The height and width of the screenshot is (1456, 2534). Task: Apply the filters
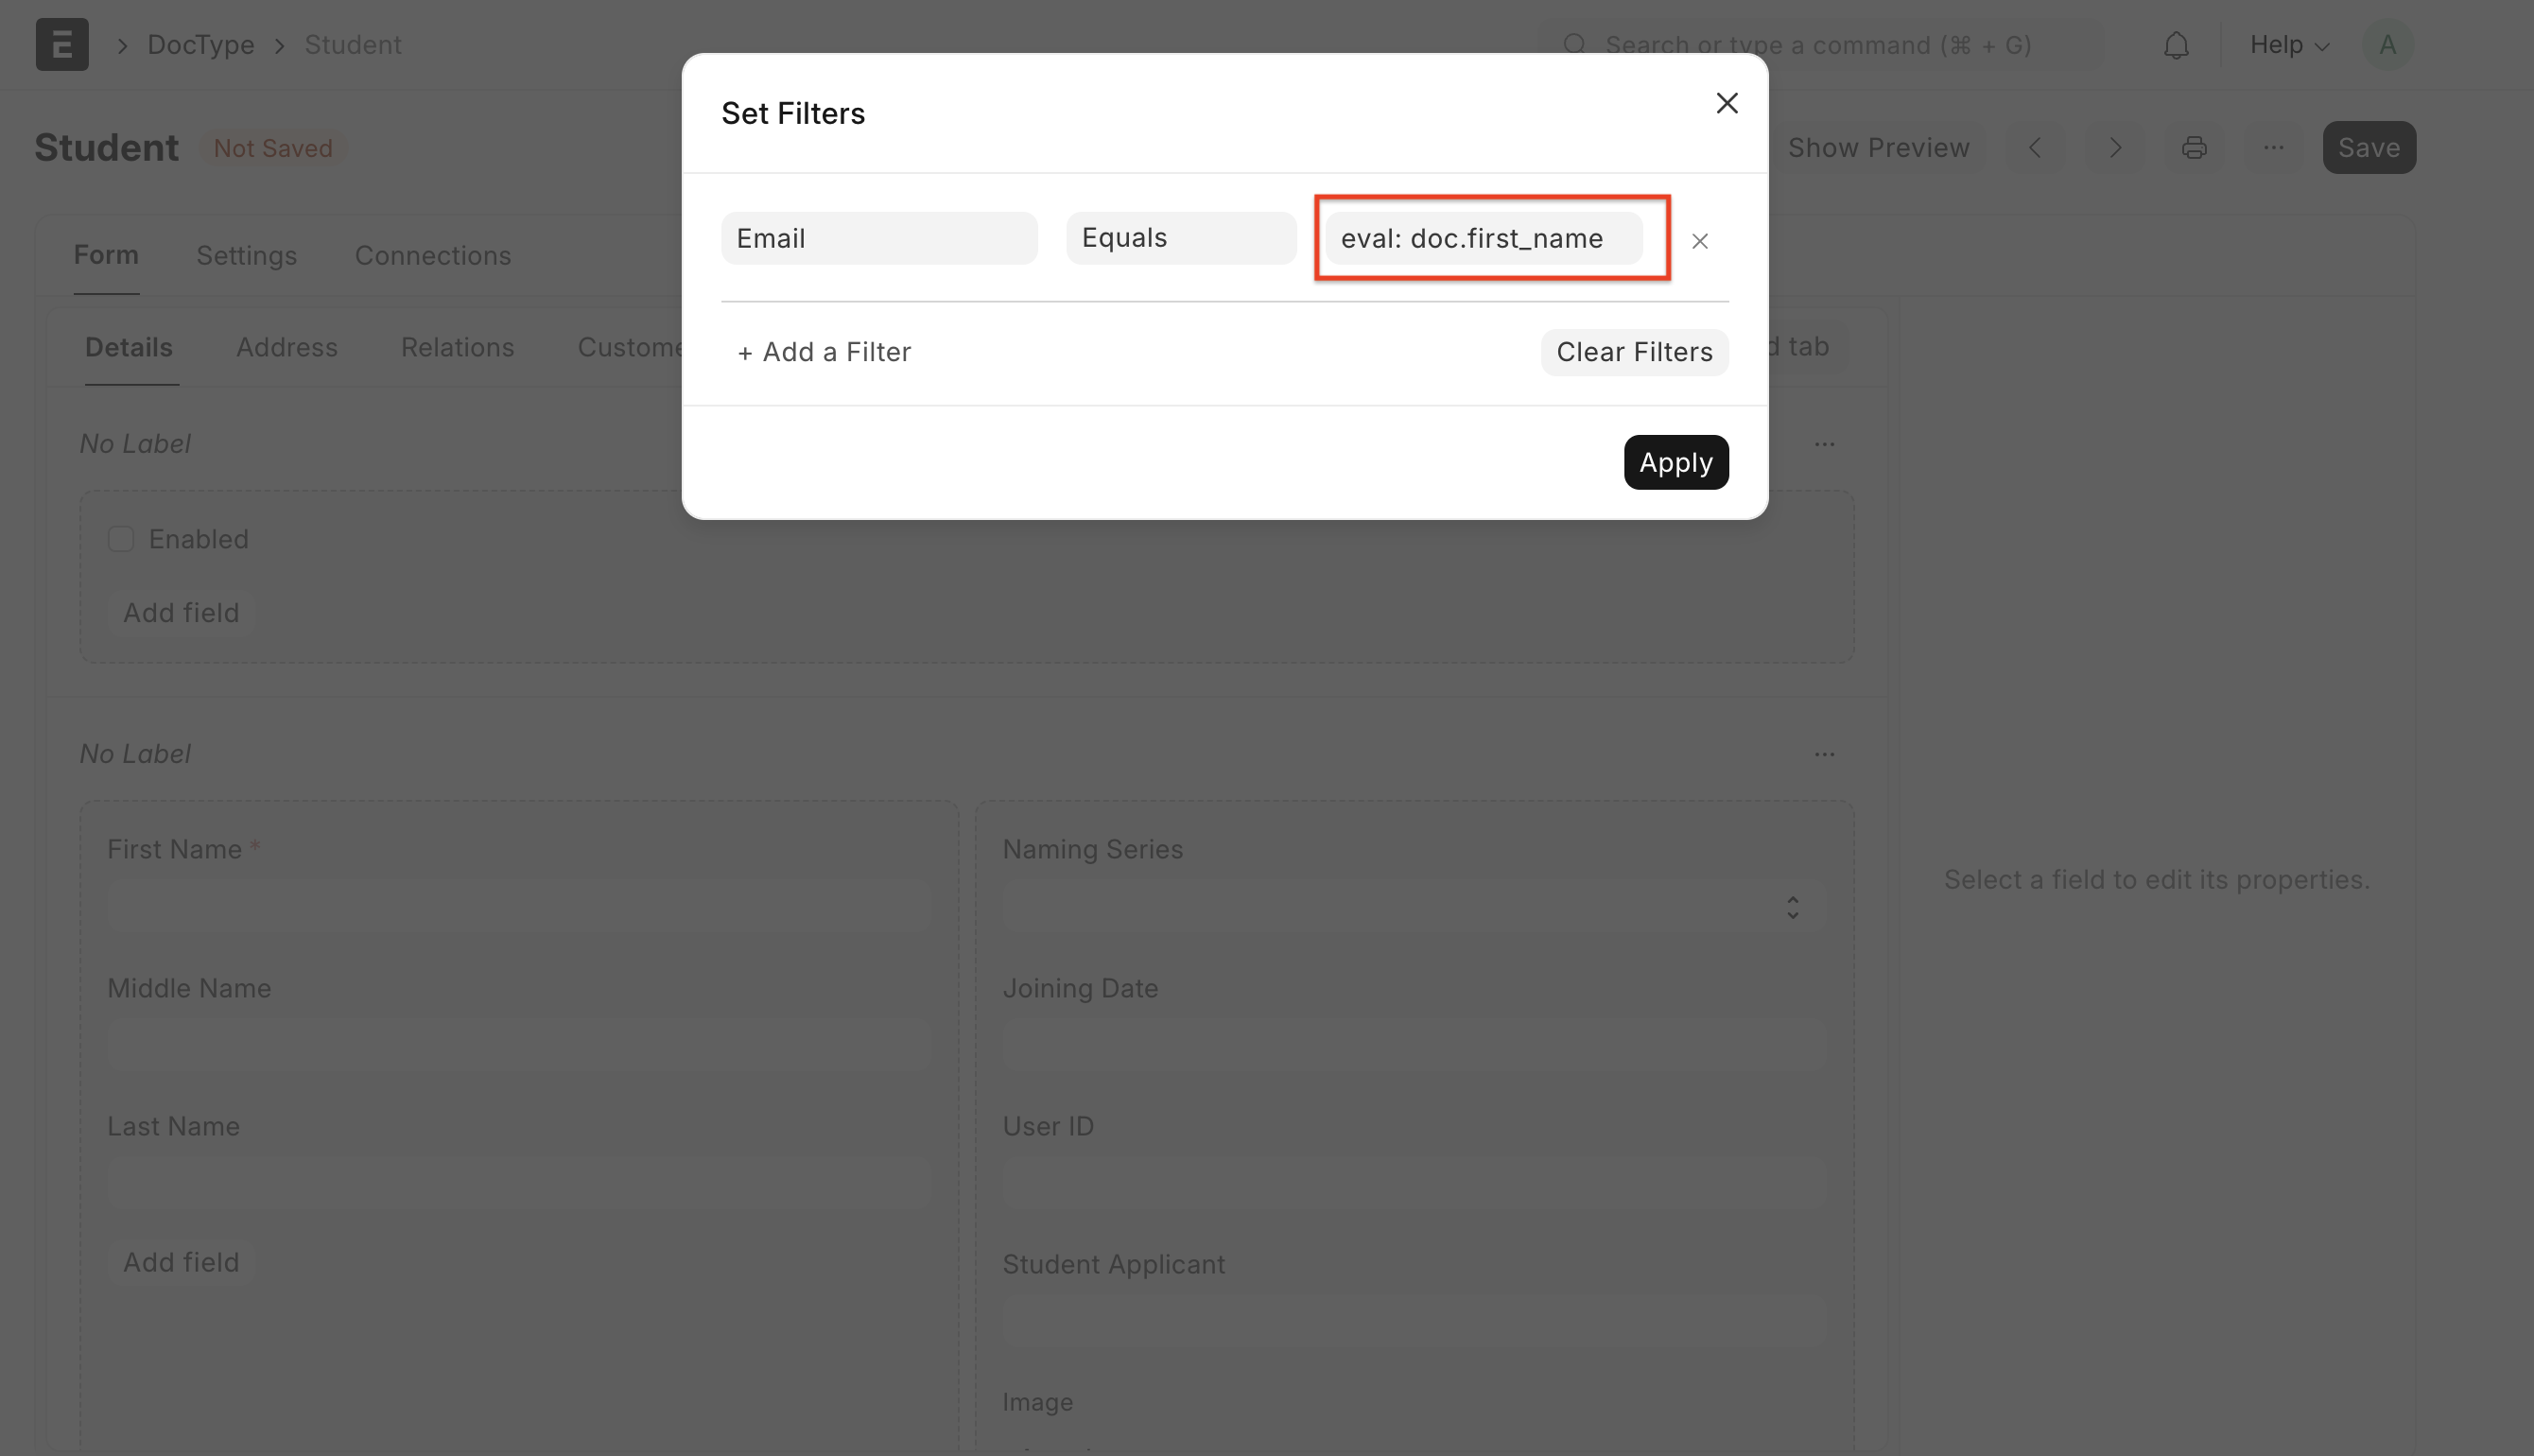tap(1675, 462)
